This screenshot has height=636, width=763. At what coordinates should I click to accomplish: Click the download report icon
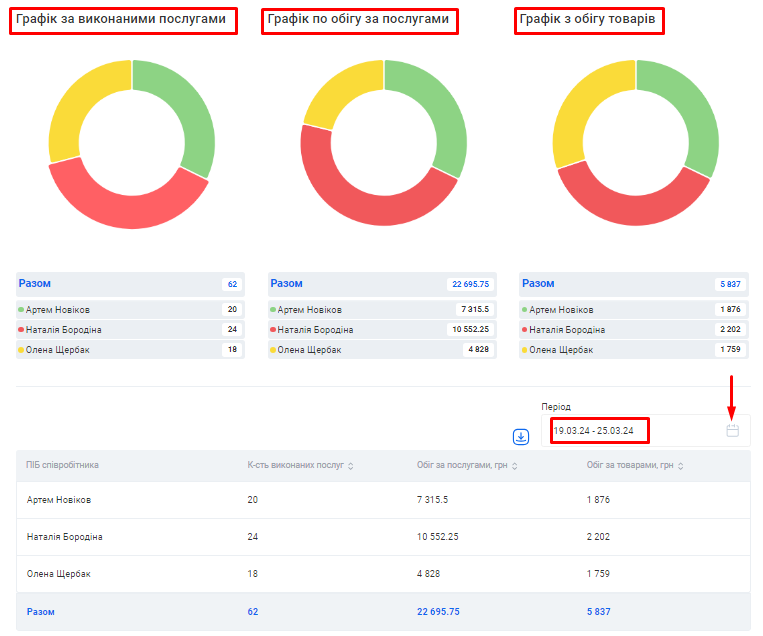521,437
